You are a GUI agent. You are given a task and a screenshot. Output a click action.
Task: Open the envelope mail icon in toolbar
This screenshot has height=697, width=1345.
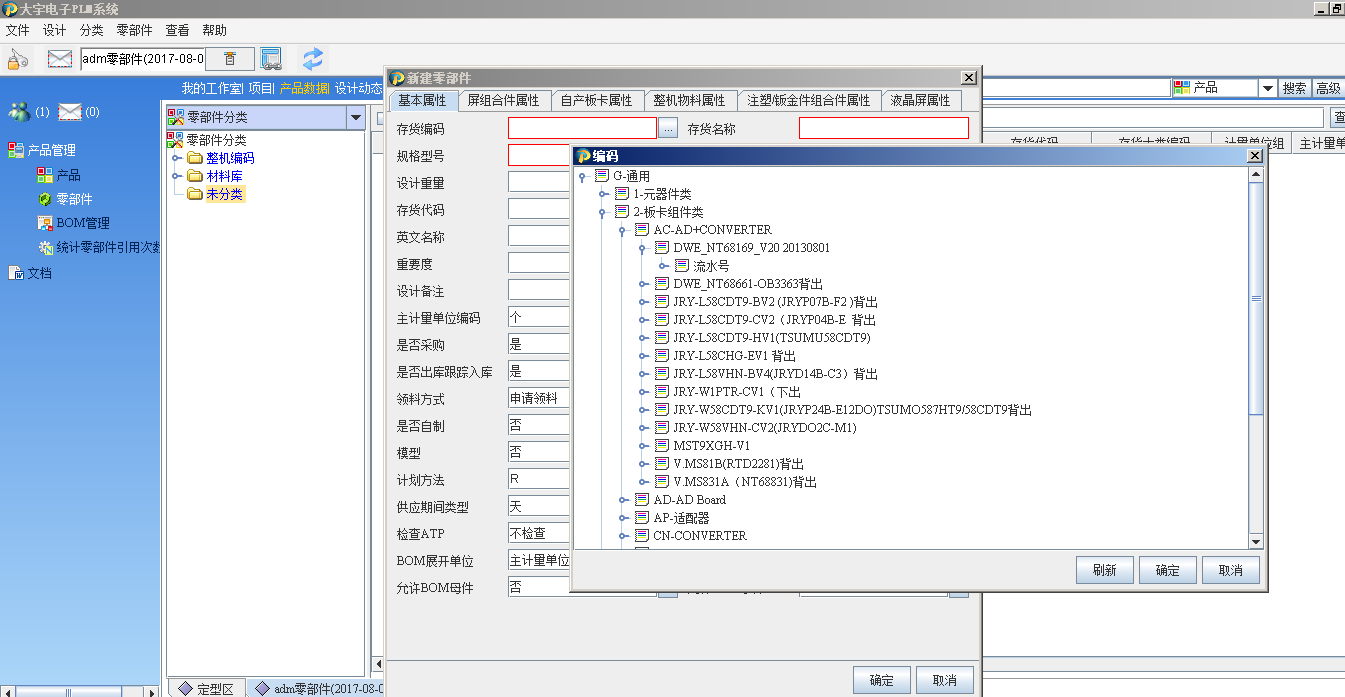(60, 59)
